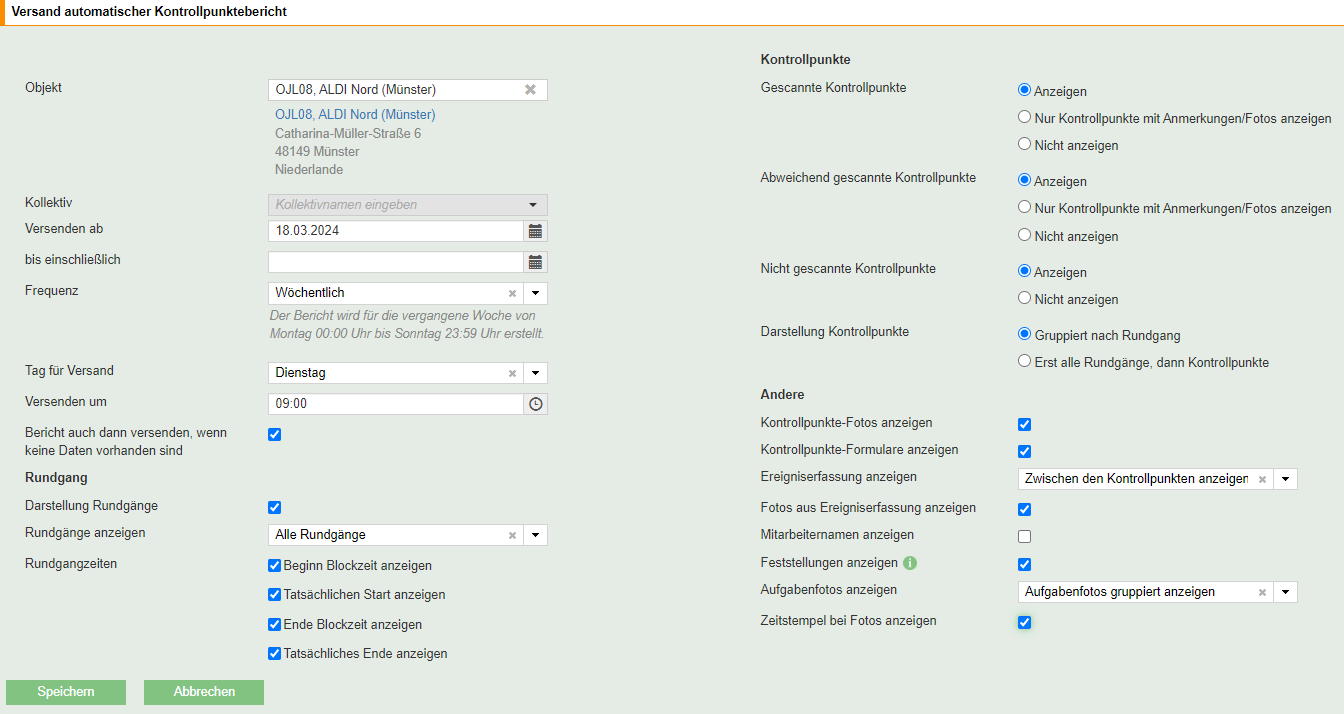Screen dimensions: 1344x714
Task: Open calendar picker for Versenden ab
Action: (x=536, y=231)
